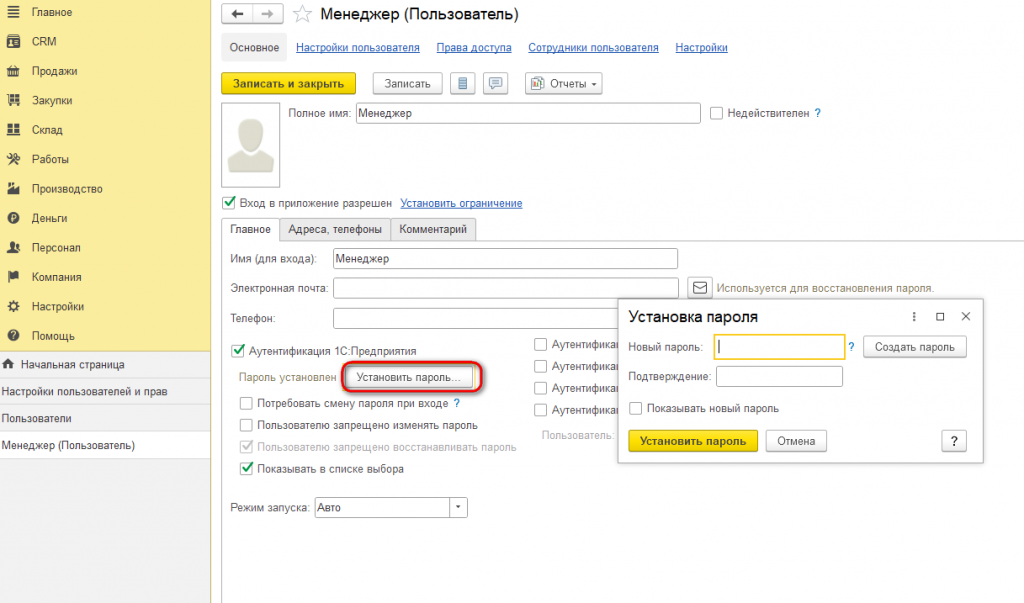The height and width of the screenshot is (603, 1024).
Task: Cancel the password dialog with Отмена
Action: (x=796, y=441)
